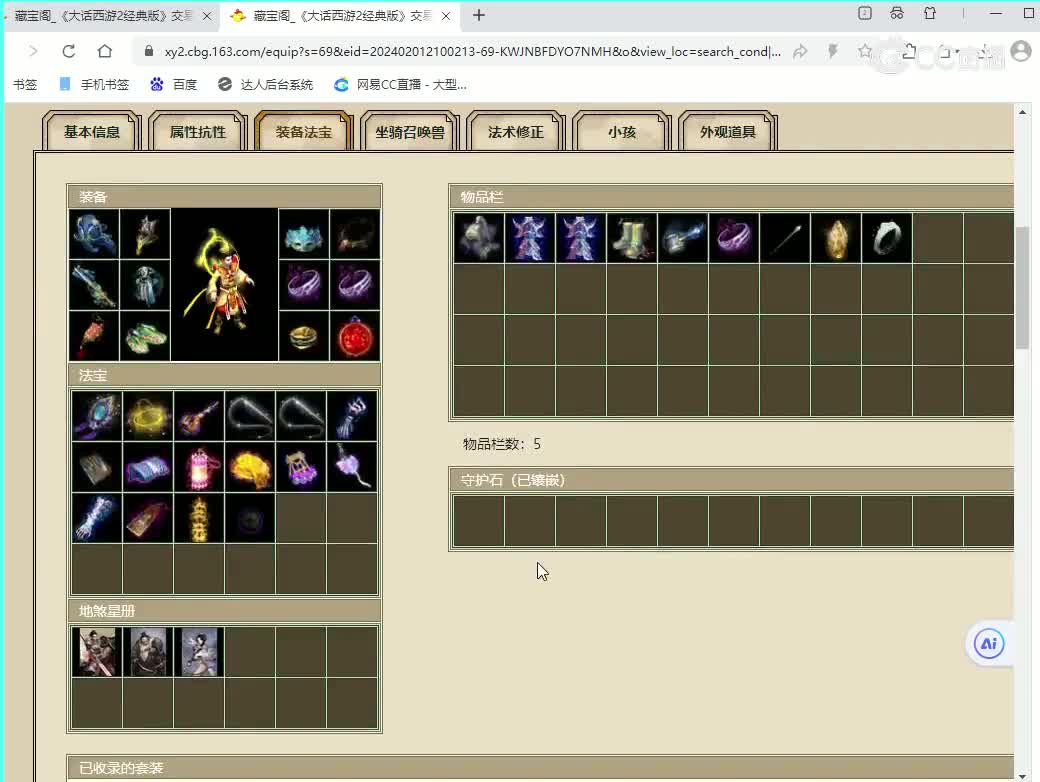Click the blue Ai assistant button
1040x782 pixels.
[x=989, y=643]
